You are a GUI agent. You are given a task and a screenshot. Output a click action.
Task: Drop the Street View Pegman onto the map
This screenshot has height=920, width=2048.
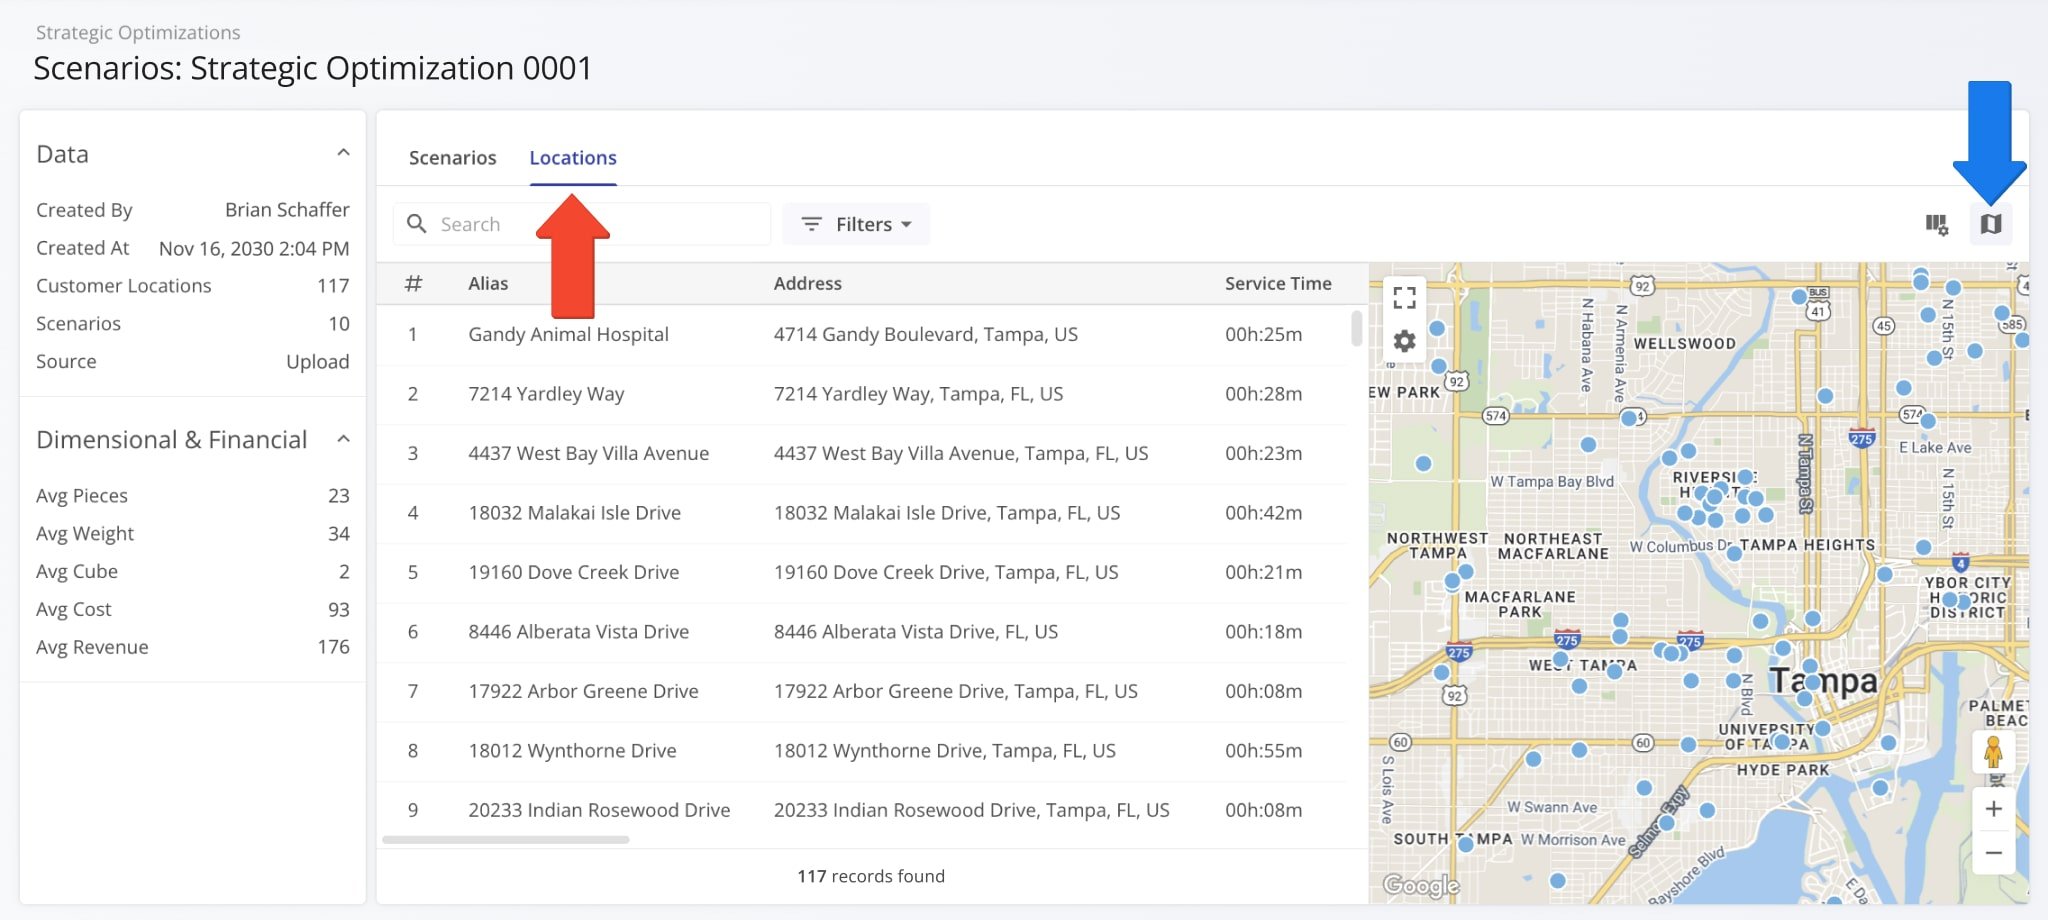click(1993, 751)
